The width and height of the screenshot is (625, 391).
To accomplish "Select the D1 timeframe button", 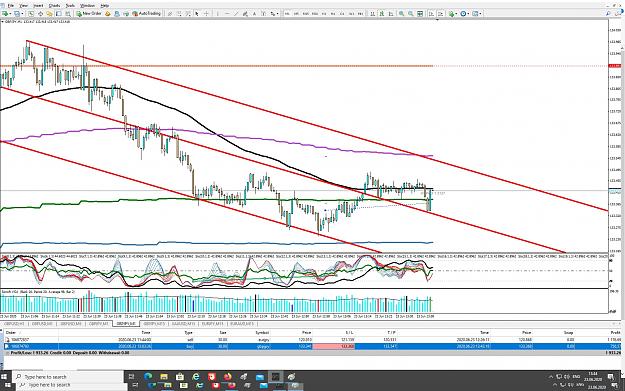I will coord(342,14).
